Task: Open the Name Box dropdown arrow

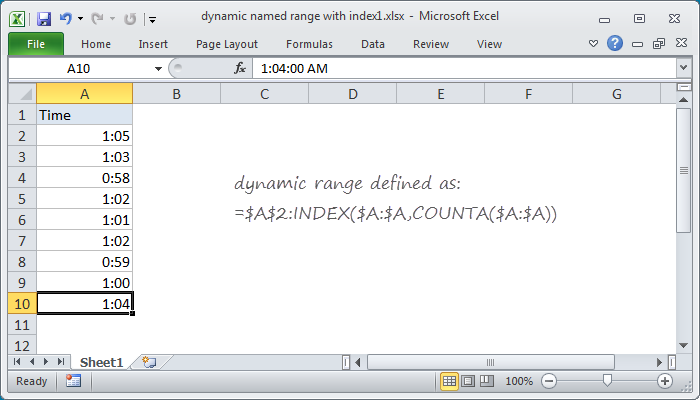Action: tap(158, 68)
